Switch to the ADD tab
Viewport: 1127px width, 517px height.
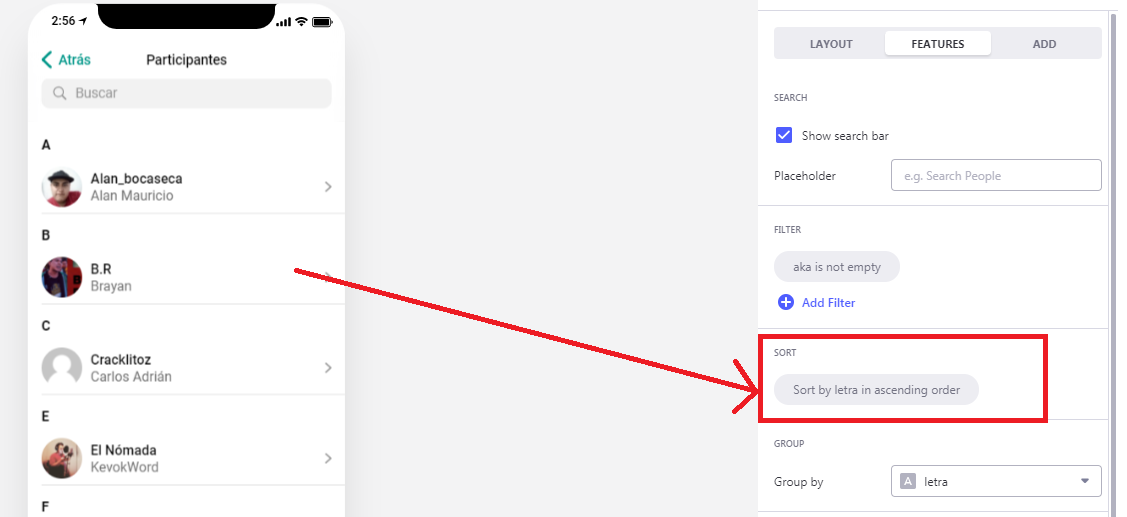click(1044, 44)
